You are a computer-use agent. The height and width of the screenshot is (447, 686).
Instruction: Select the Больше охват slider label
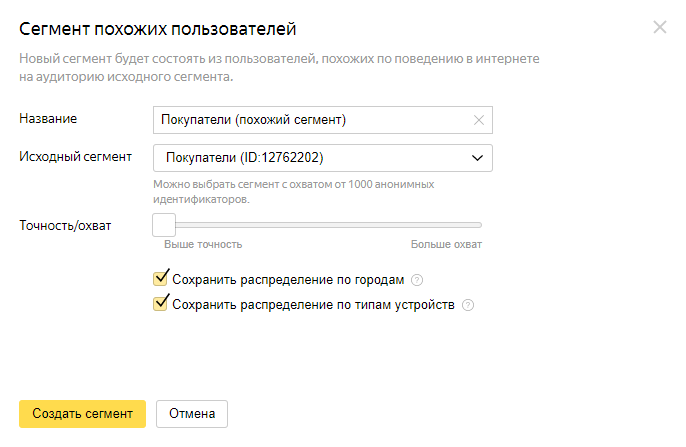[x=446, y=244]
